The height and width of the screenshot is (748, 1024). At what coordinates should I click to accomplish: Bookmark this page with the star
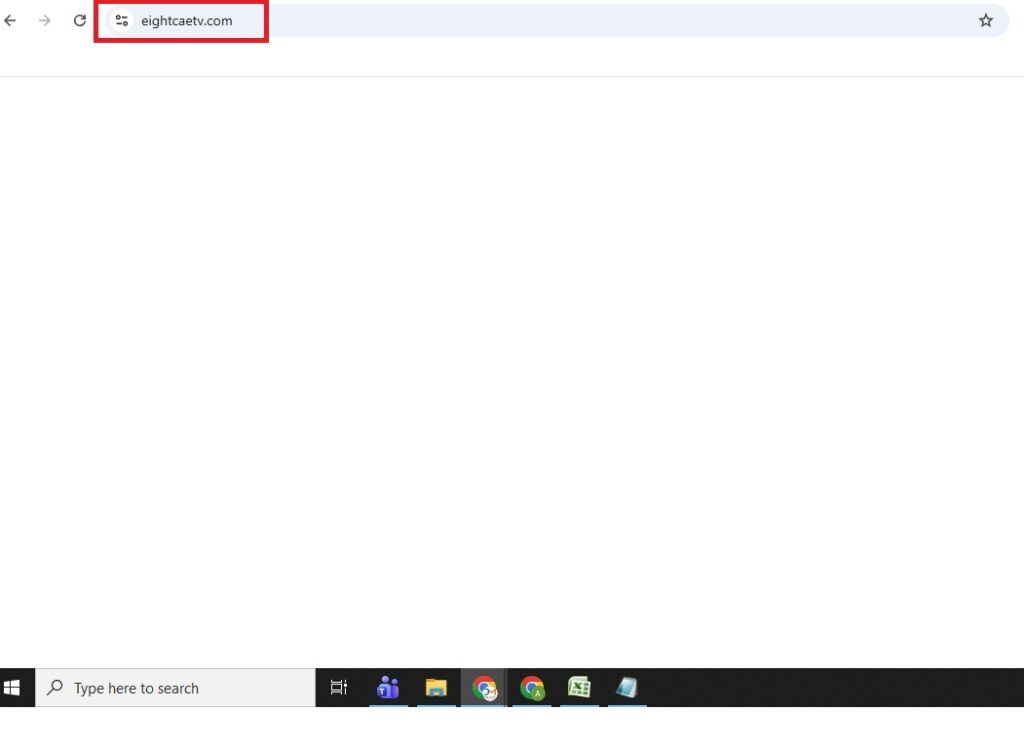[985, 20]
